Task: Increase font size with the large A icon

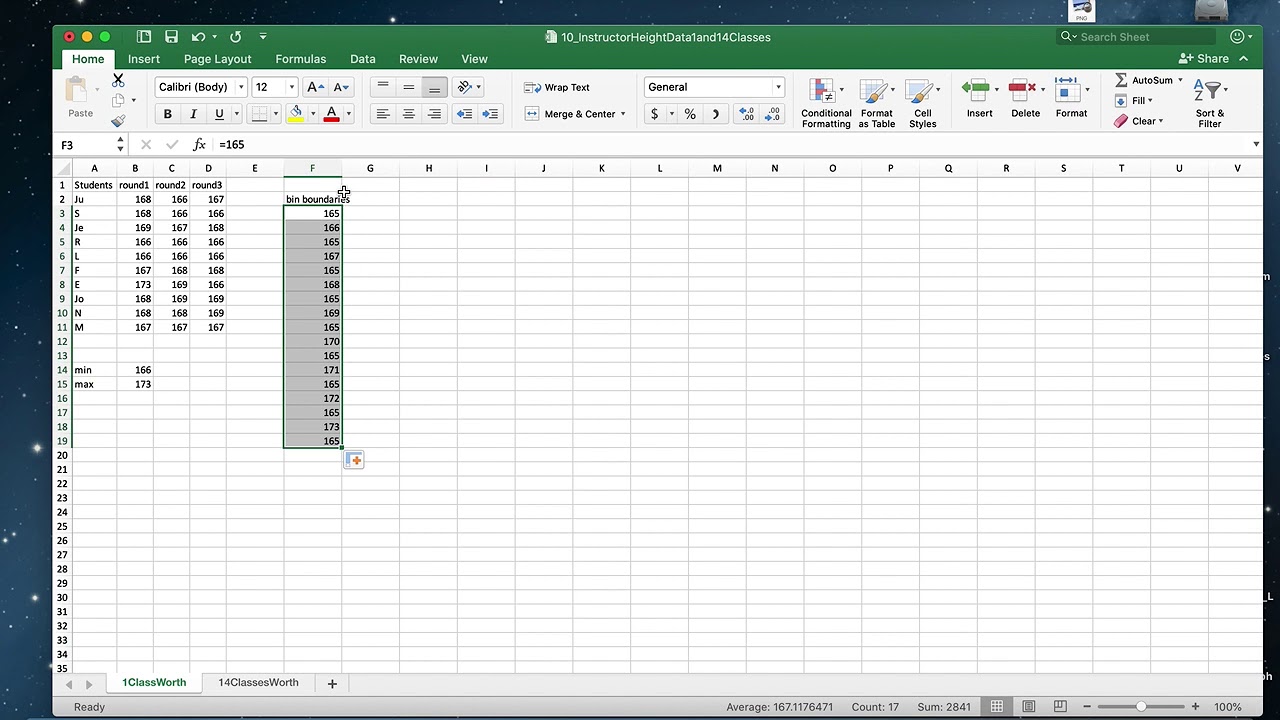Action: [315, 87]
